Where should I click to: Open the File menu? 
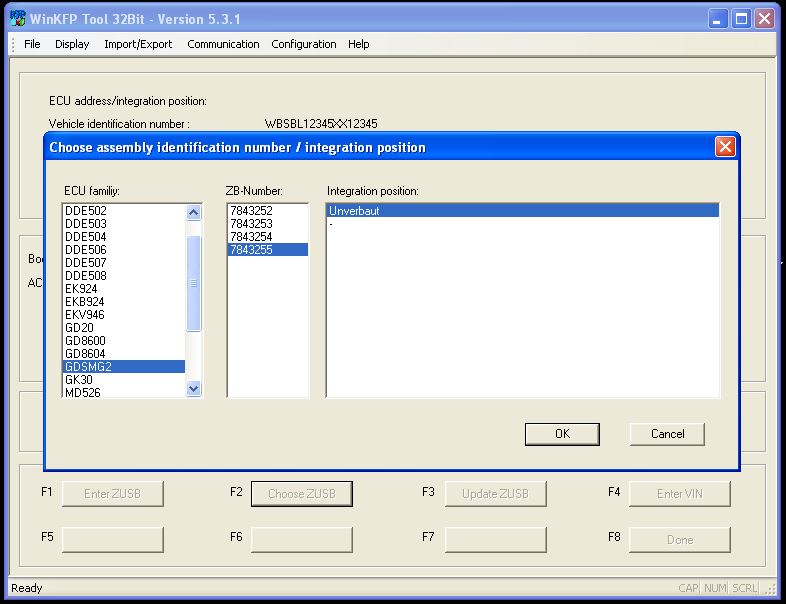point(32,44)
